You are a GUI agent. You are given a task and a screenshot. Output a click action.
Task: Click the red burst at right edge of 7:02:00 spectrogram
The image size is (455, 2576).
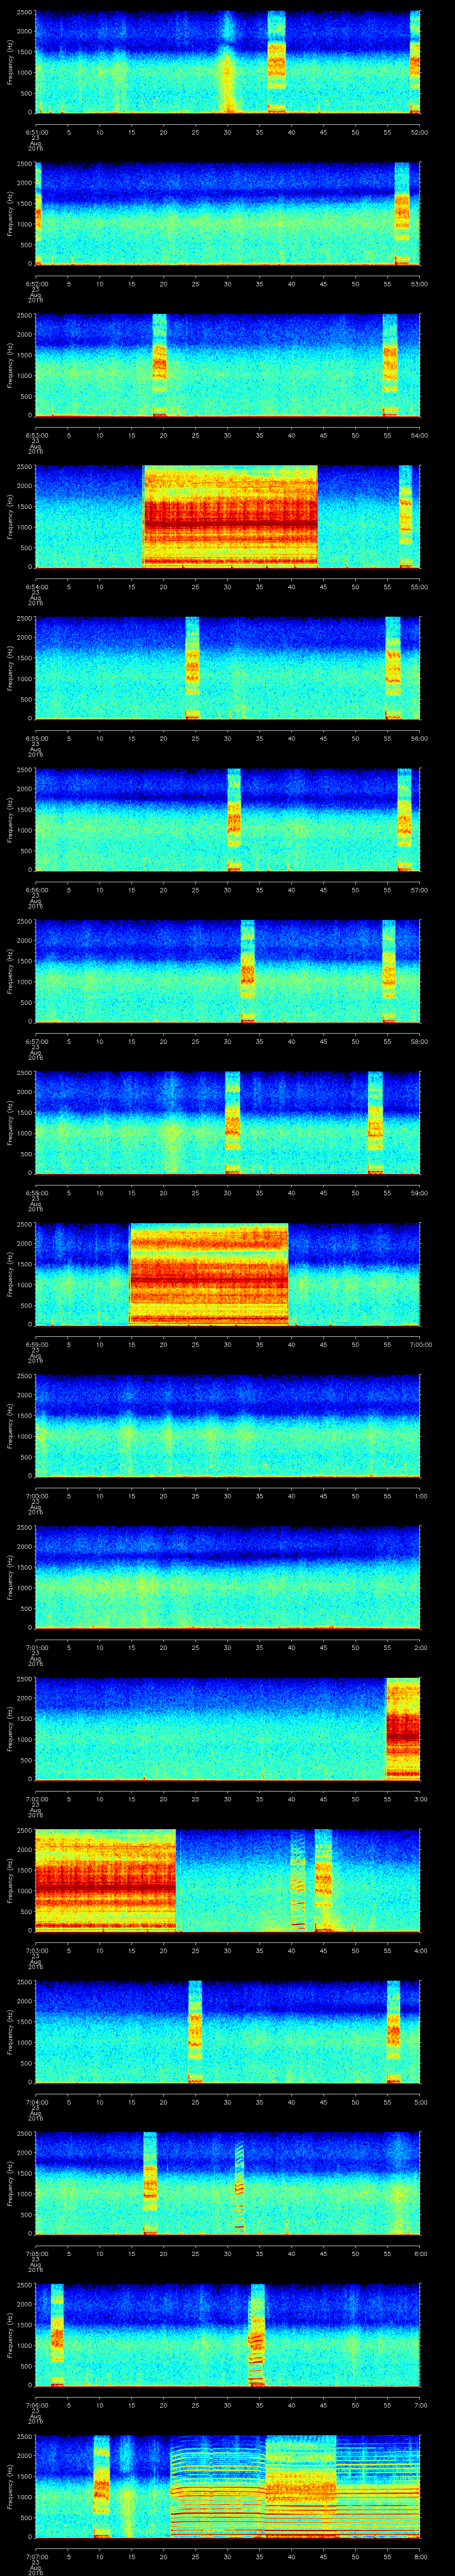[403, 1728]
